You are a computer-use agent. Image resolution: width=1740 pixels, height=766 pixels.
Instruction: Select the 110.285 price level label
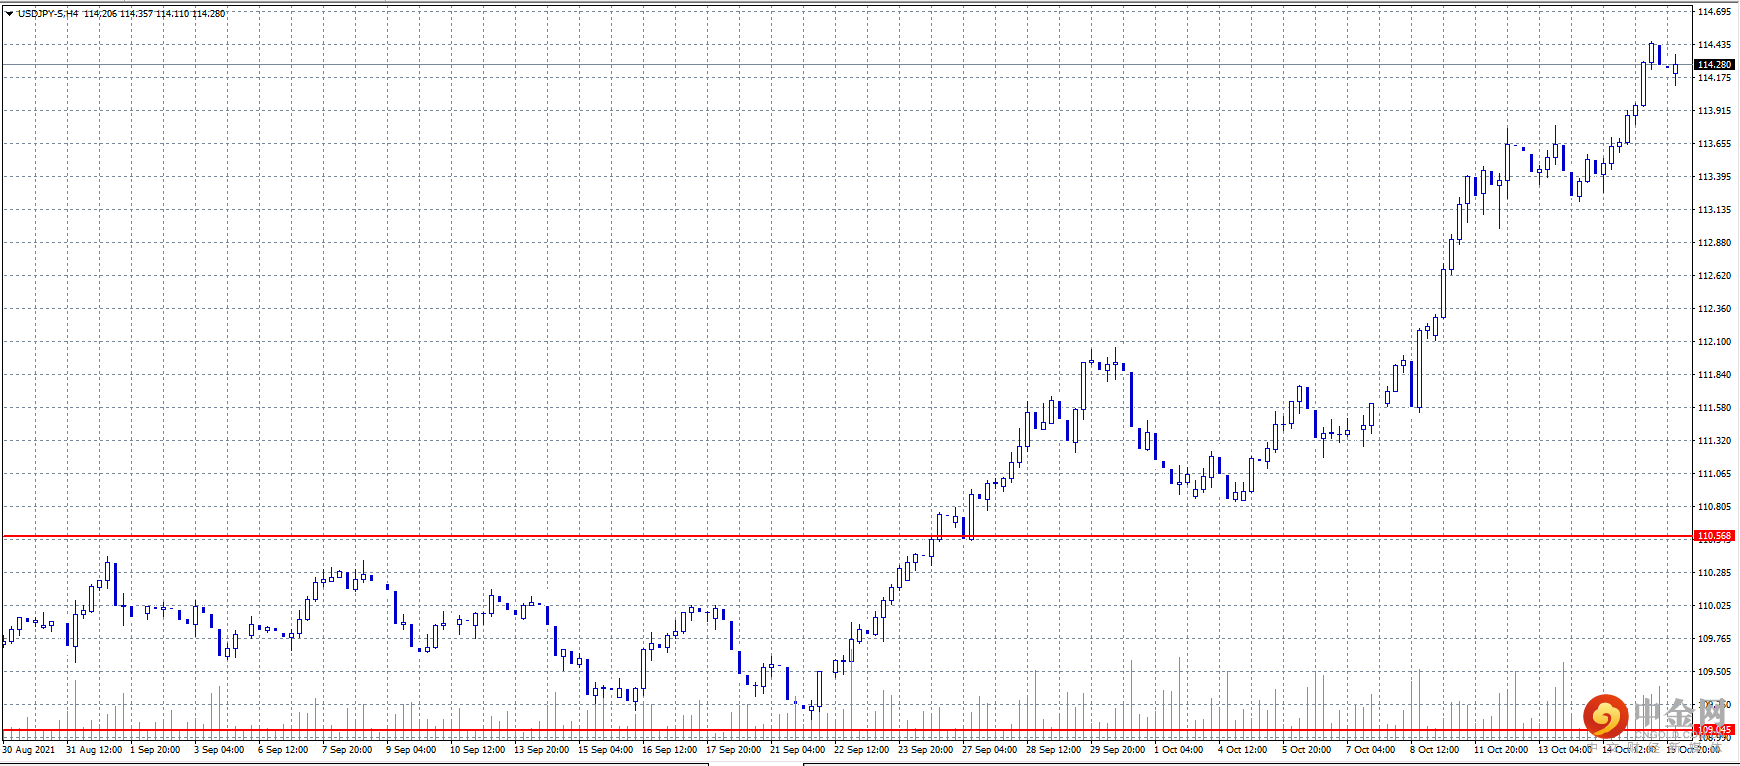pyautogui.click(x=1714, y=573)
